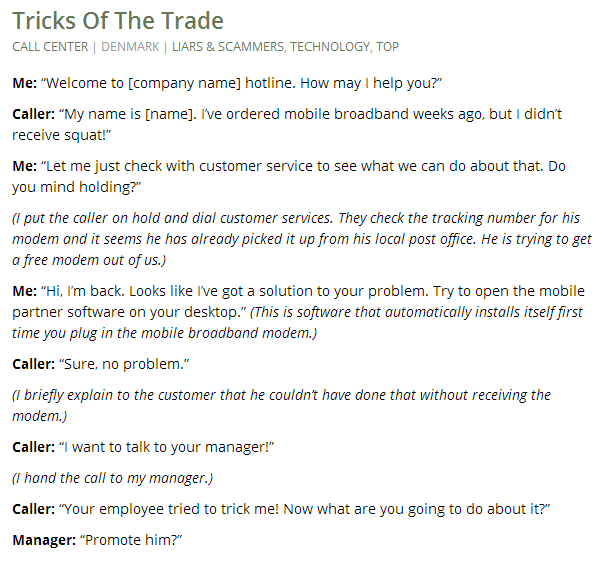Click the italic note about the tracking number

pyautogui.click(x=300, y=239)
